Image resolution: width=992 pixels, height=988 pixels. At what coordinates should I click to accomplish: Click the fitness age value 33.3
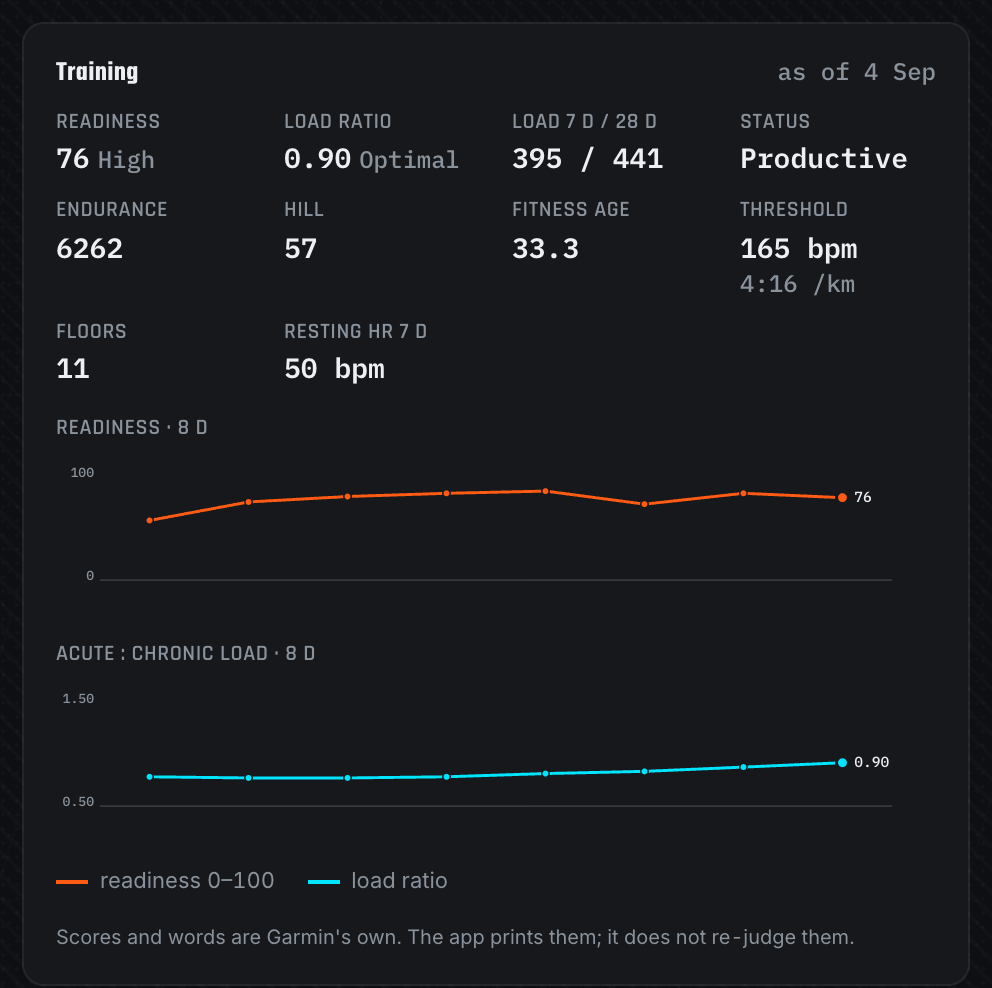pyautogui.click(x=545, y=249)
